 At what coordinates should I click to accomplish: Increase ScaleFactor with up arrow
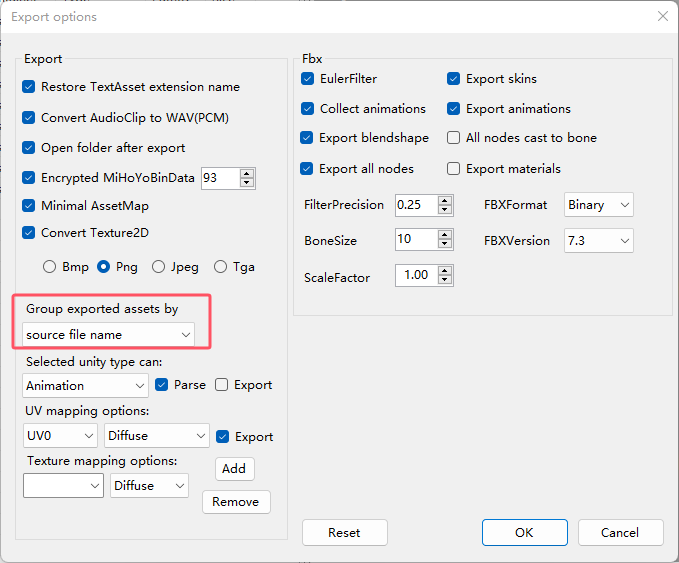445,271
